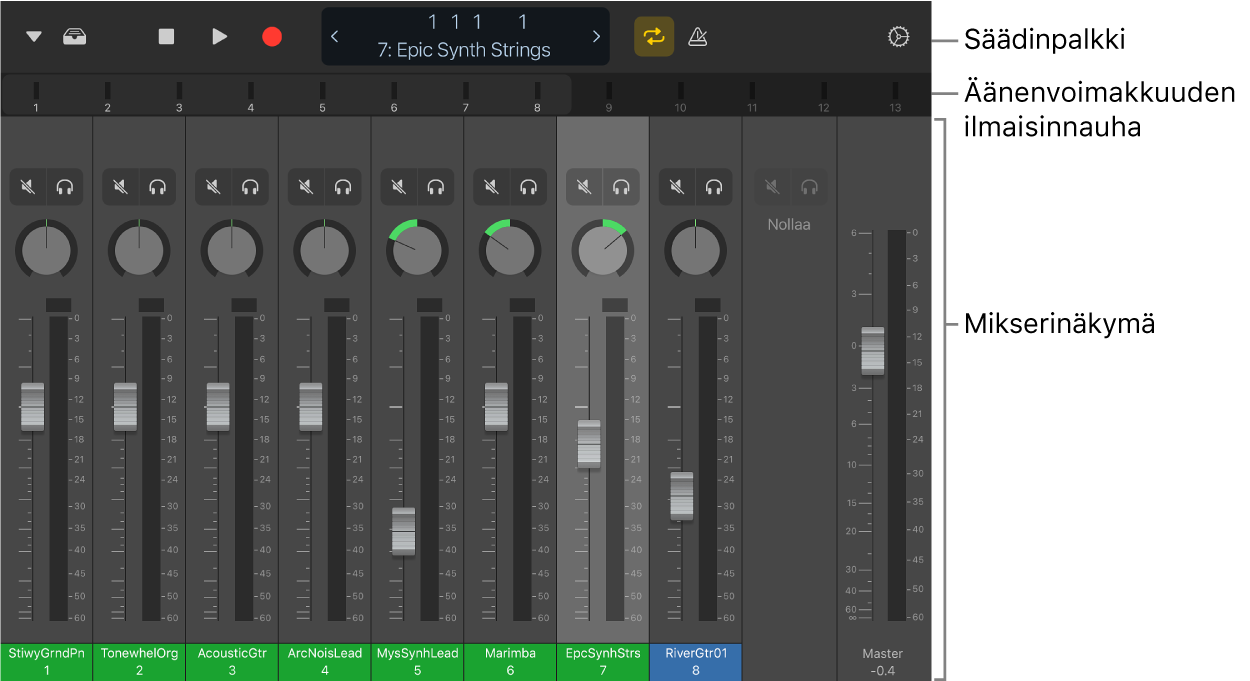Solo the RiverGtr01 channel
The image size is (1250, 681).
click(x=714, y=186)
